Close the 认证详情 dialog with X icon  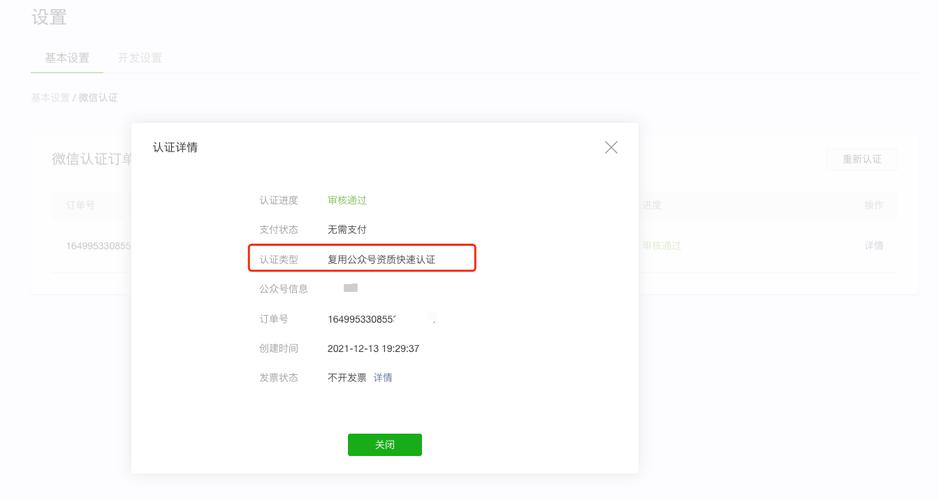(x=611, y=147)
